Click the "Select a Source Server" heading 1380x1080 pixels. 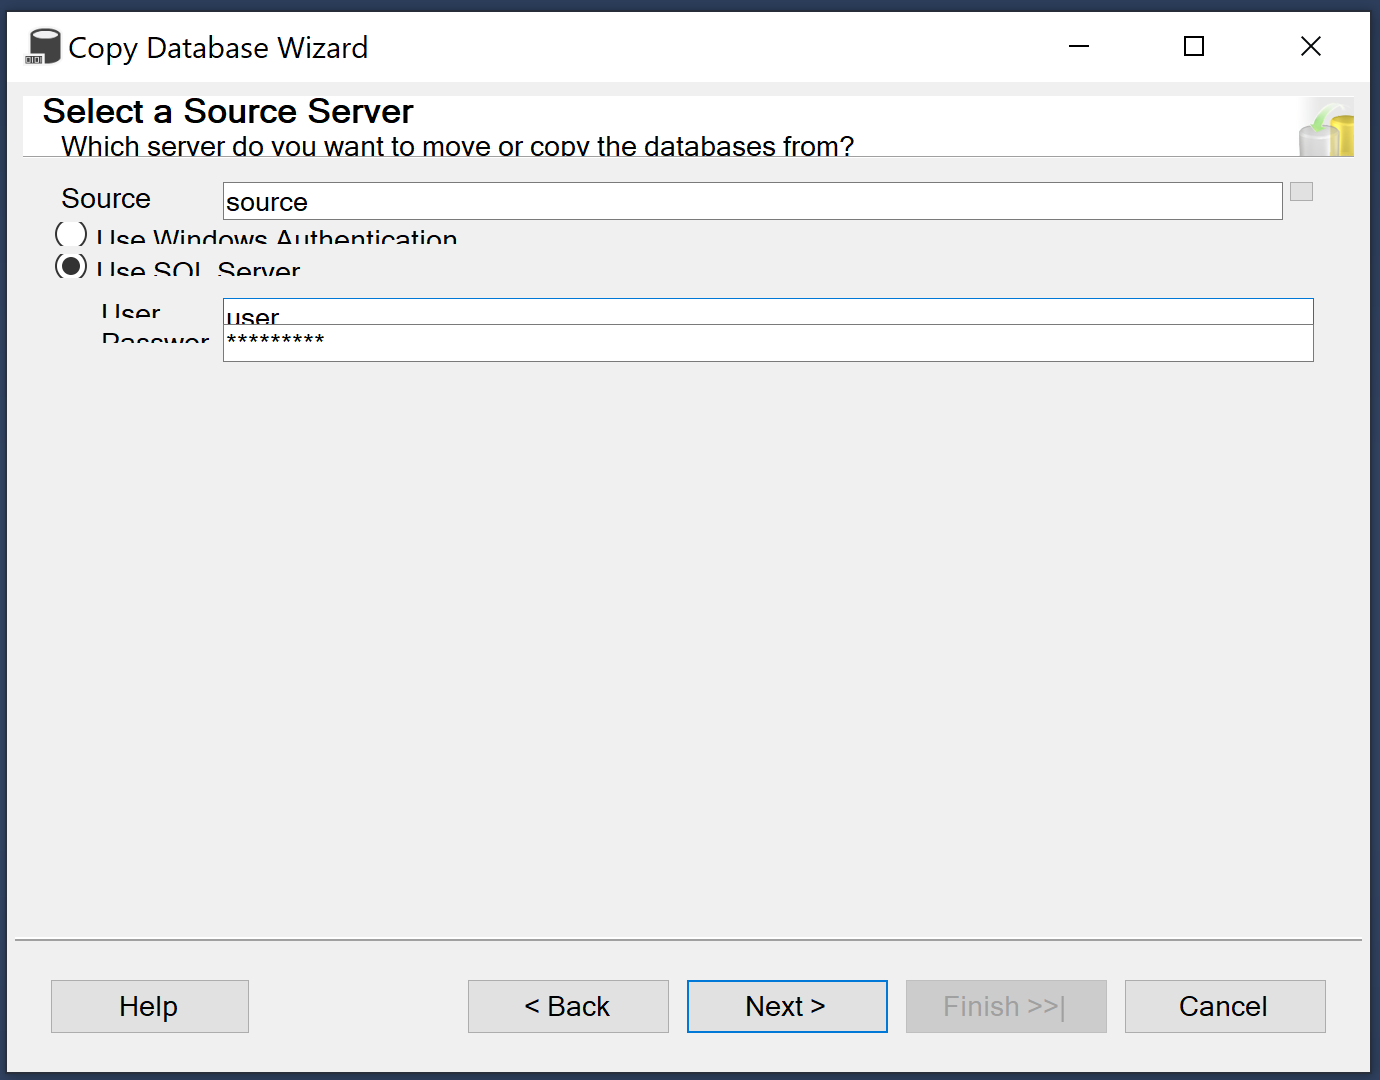click(x=227, y=111)
